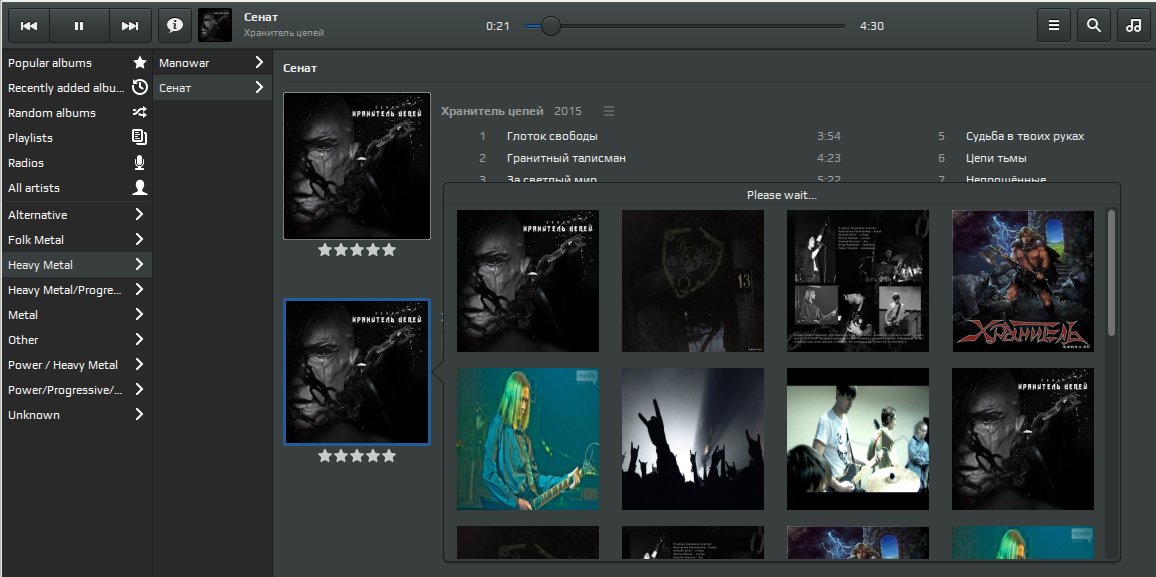Click the album title Хранитель цепей
Image resolution: width=1156 pixels, height=577 pixels.
(x=492, y=111)
